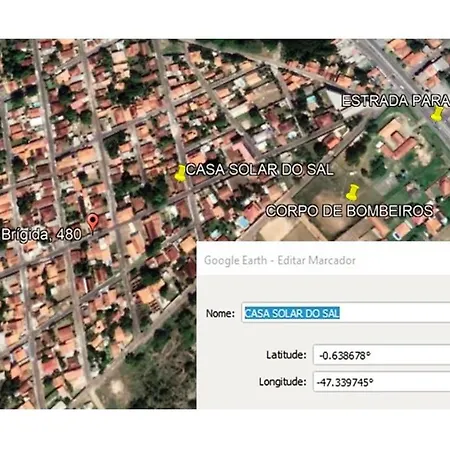The width and height of the screenshot is (450, 450).
Task: Click the highlighted CASA SOLAR DO SAL name text
Action: 292,313
